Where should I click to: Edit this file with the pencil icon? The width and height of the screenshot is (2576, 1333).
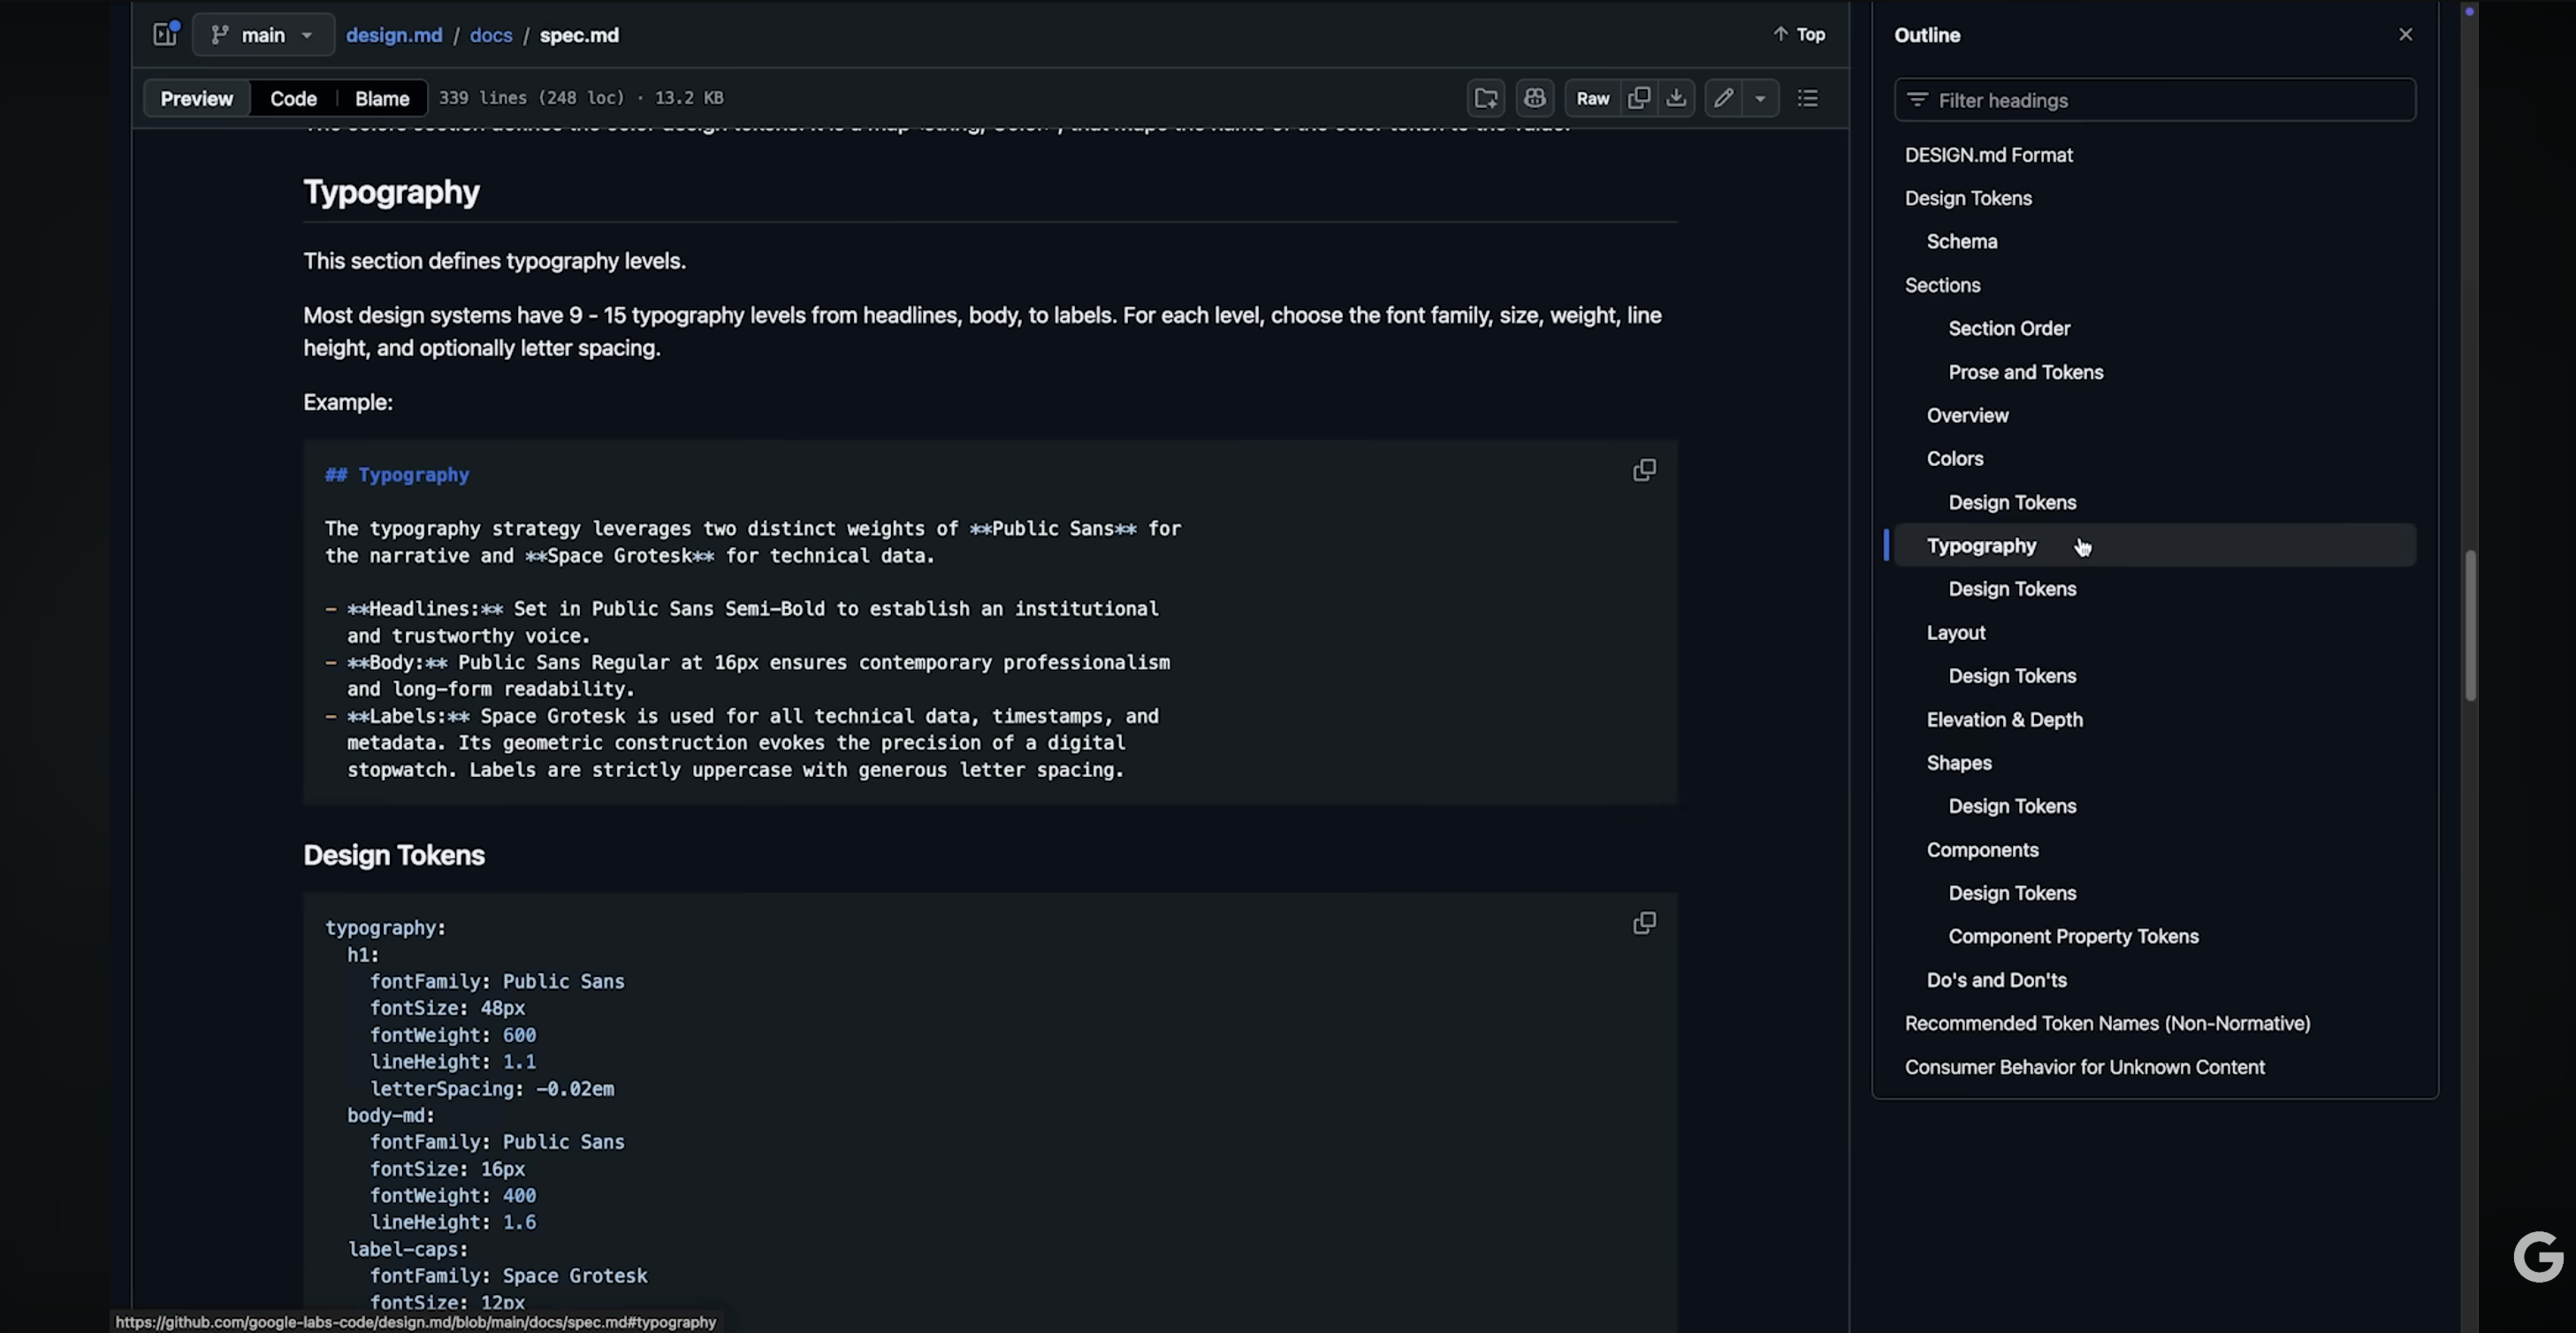click(1723, 98)
